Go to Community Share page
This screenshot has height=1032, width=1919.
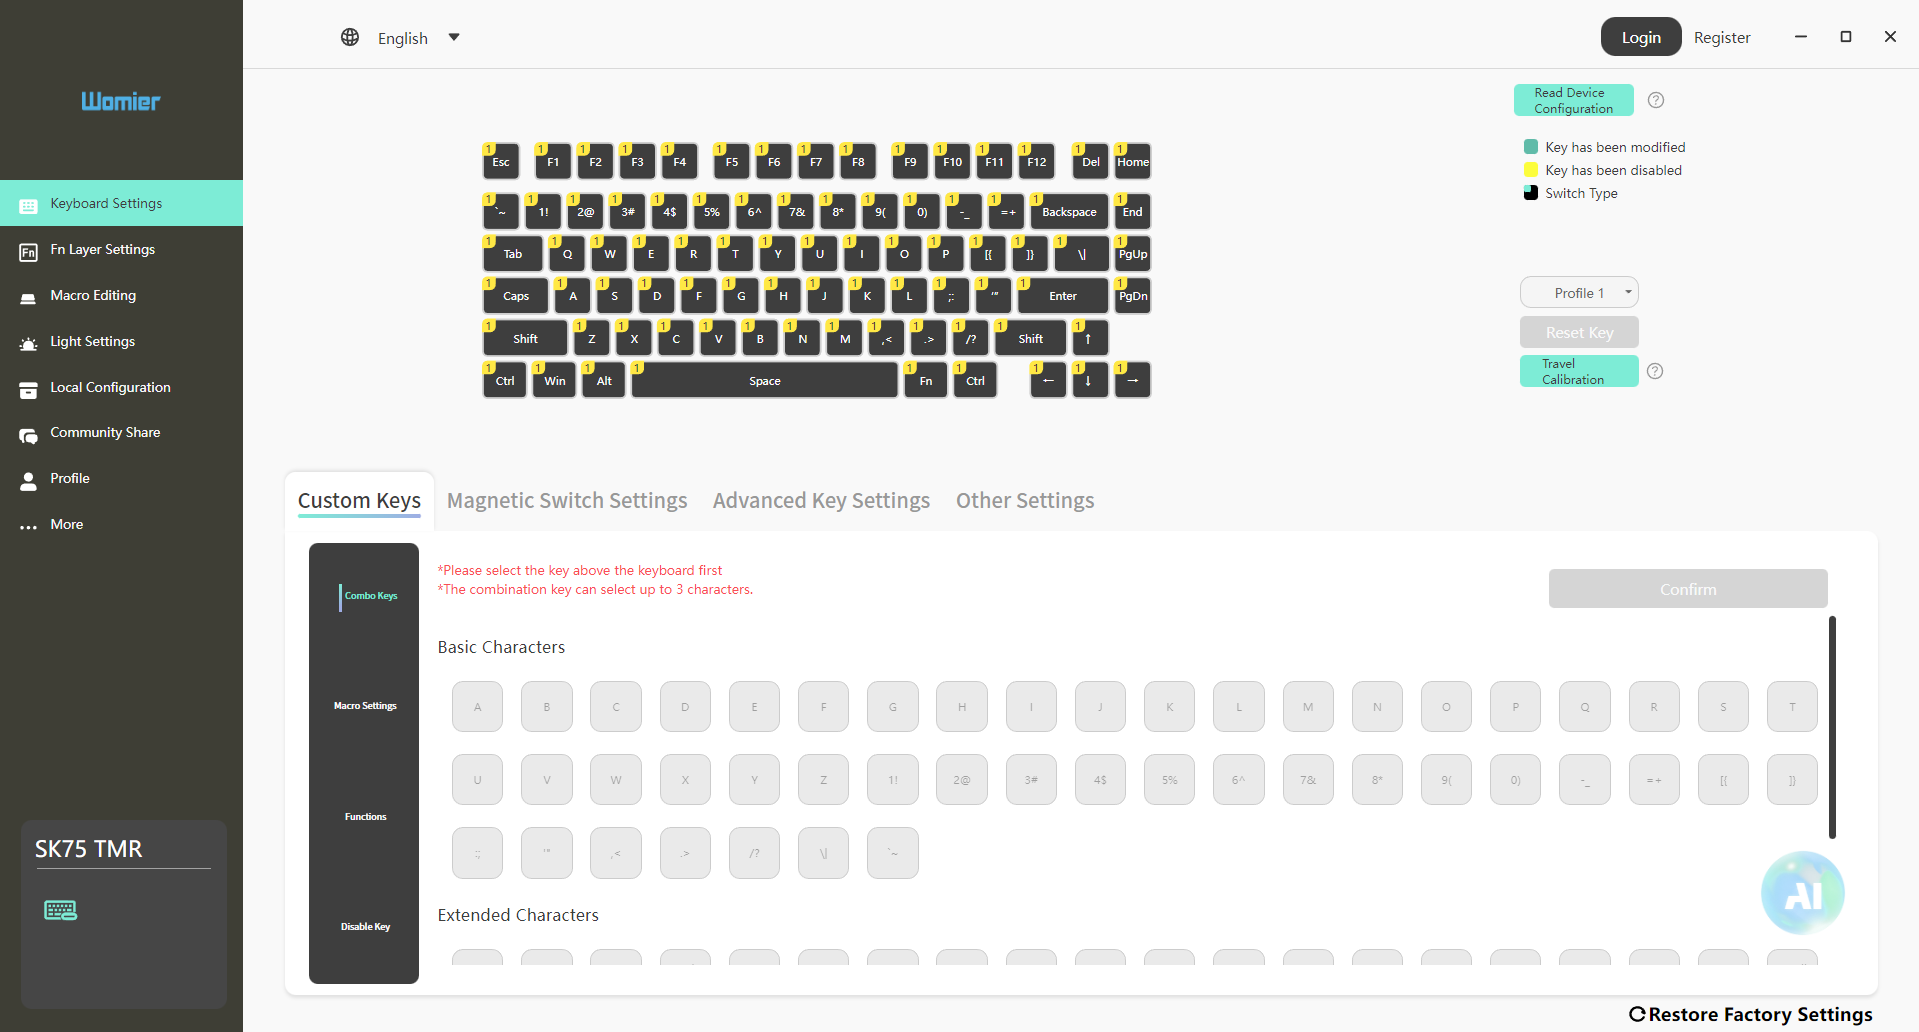[x=105, y=433]
